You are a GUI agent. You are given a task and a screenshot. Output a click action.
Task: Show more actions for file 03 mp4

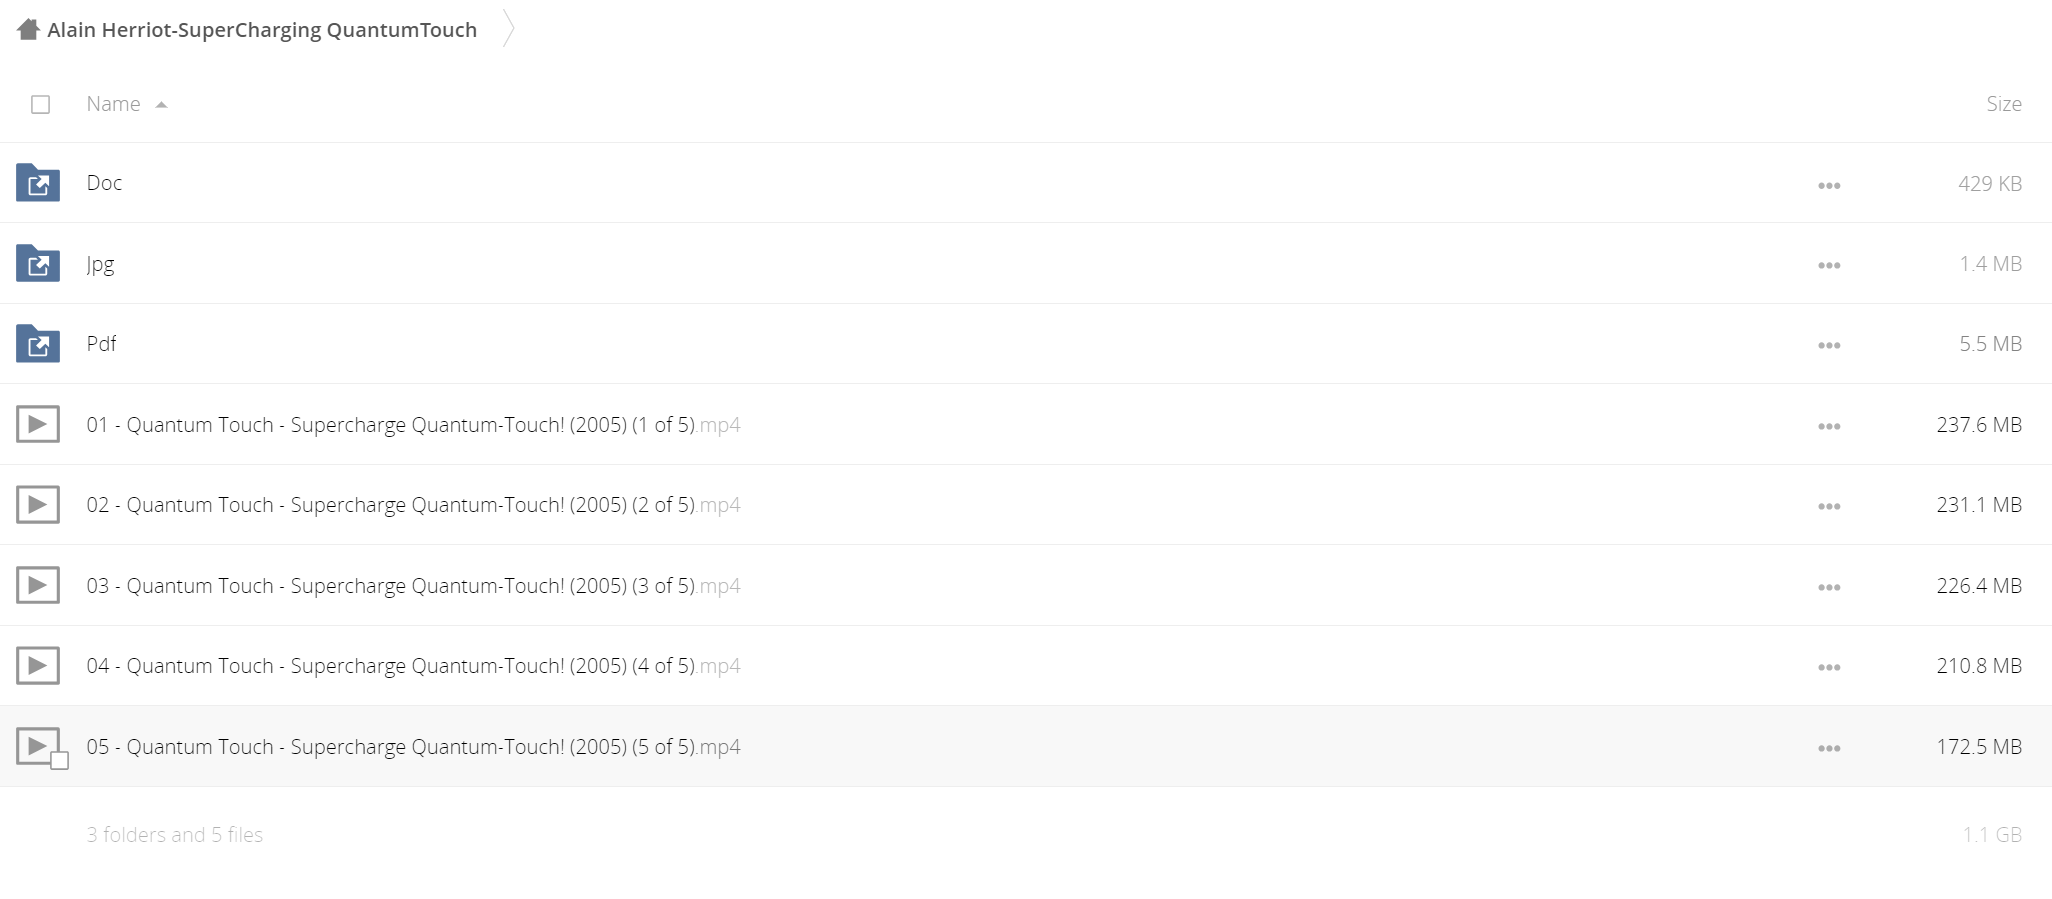(1829, 587)
